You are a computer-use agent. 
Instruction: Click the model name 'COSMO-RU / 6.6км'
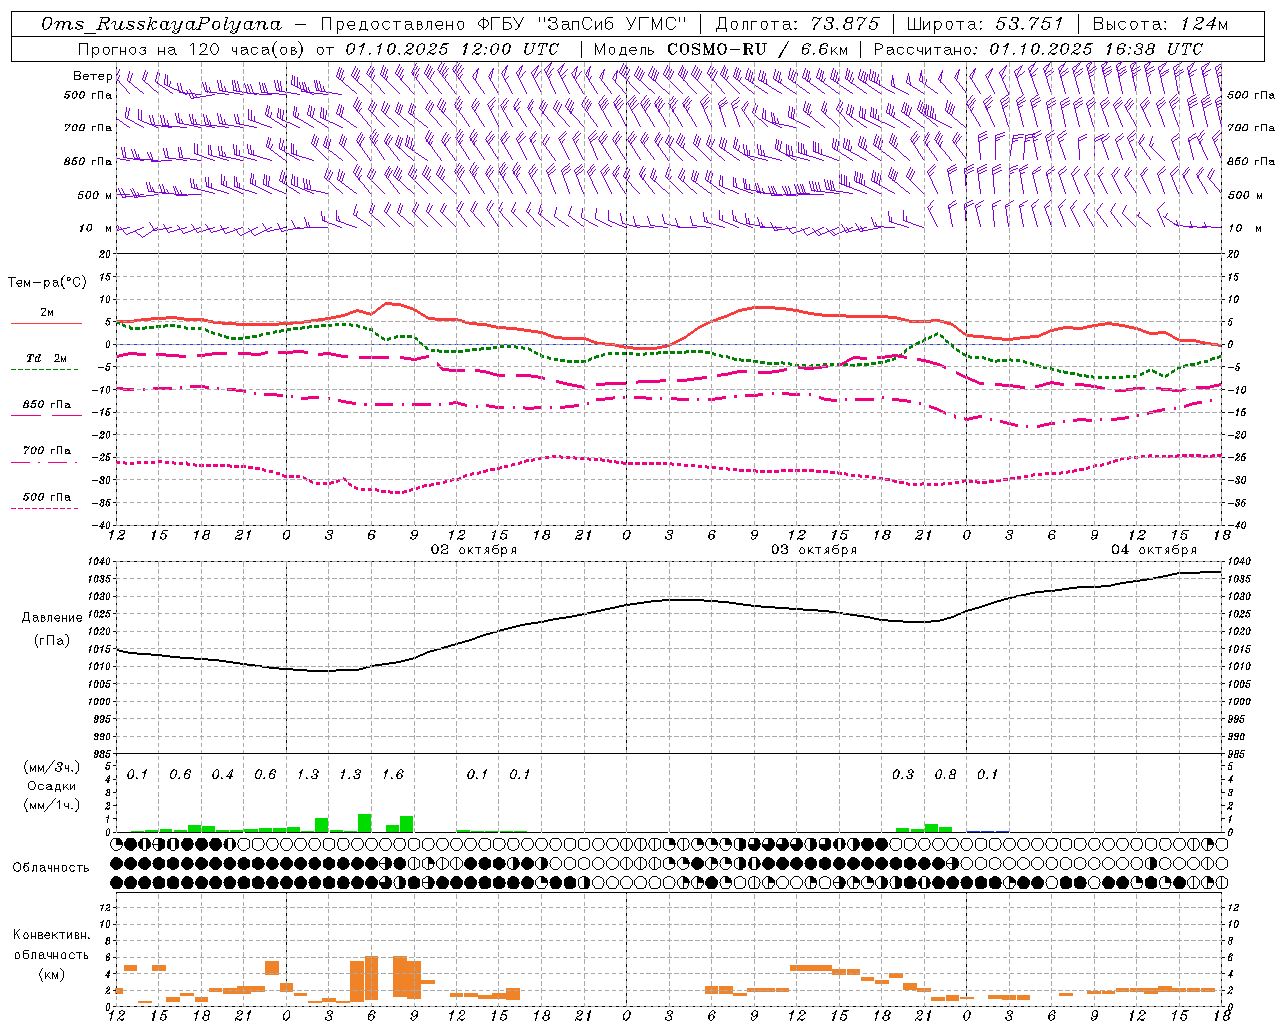(757, 49)
